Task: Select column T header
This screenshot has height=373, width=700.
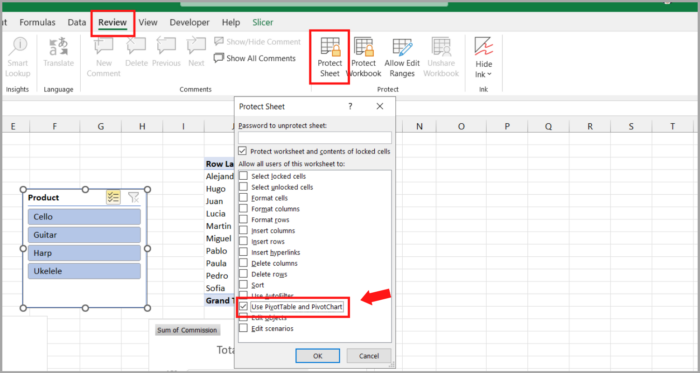Action: click(672, 127)
